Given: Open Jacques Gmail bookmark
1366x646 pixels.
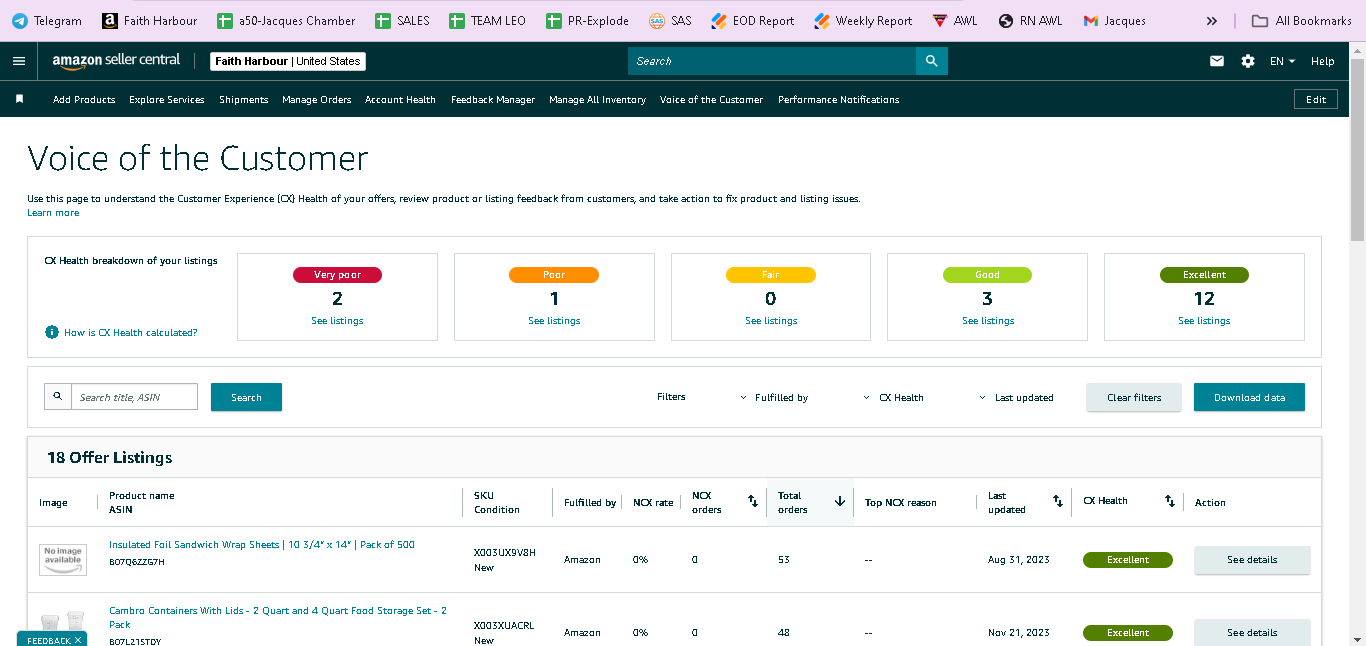Looking at the screenshot, I should coord(1114,20).
